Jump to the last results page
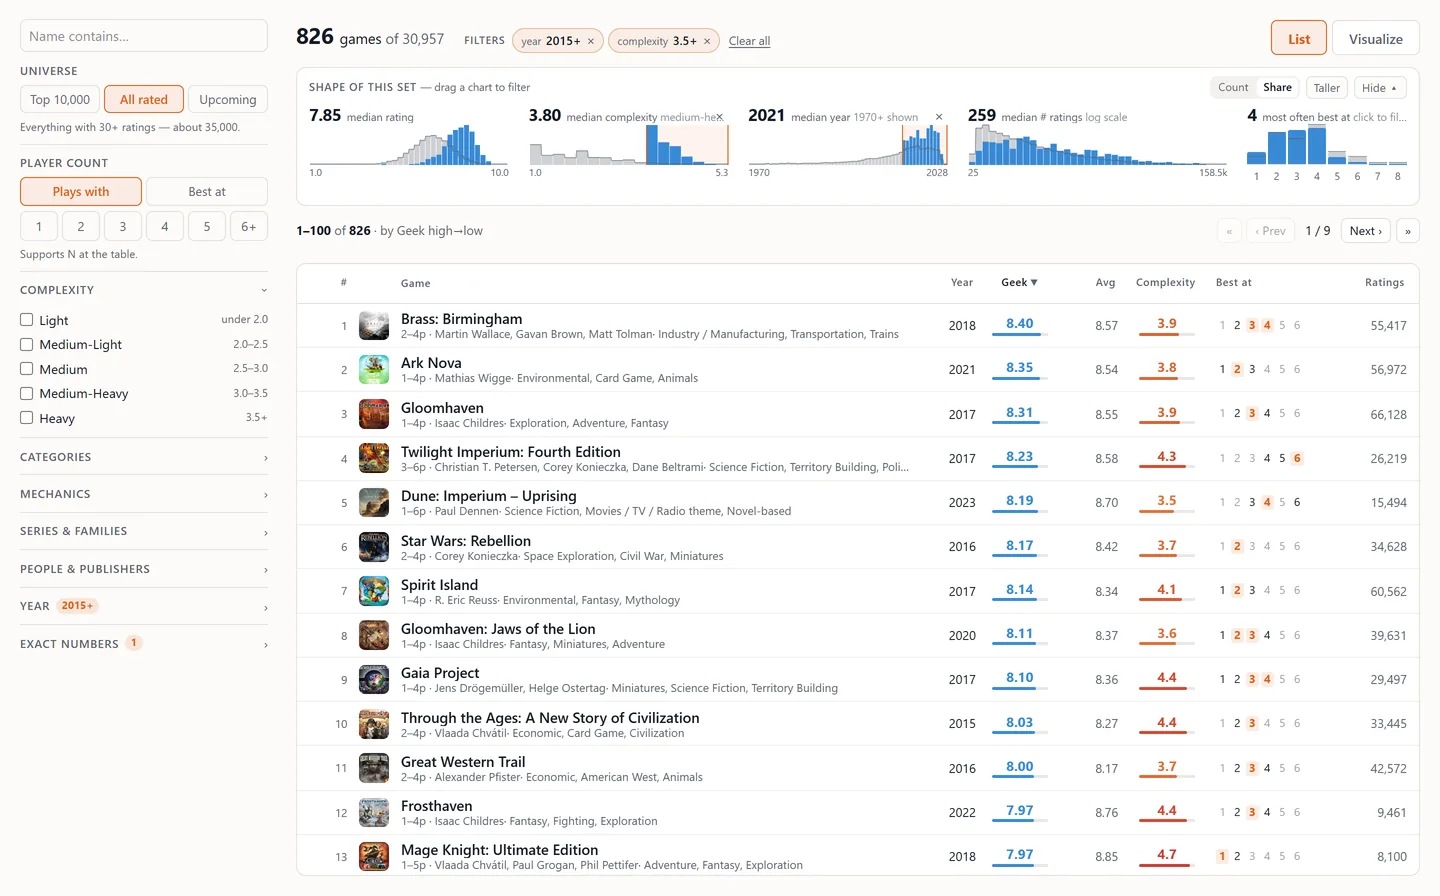 point(1408,231)
